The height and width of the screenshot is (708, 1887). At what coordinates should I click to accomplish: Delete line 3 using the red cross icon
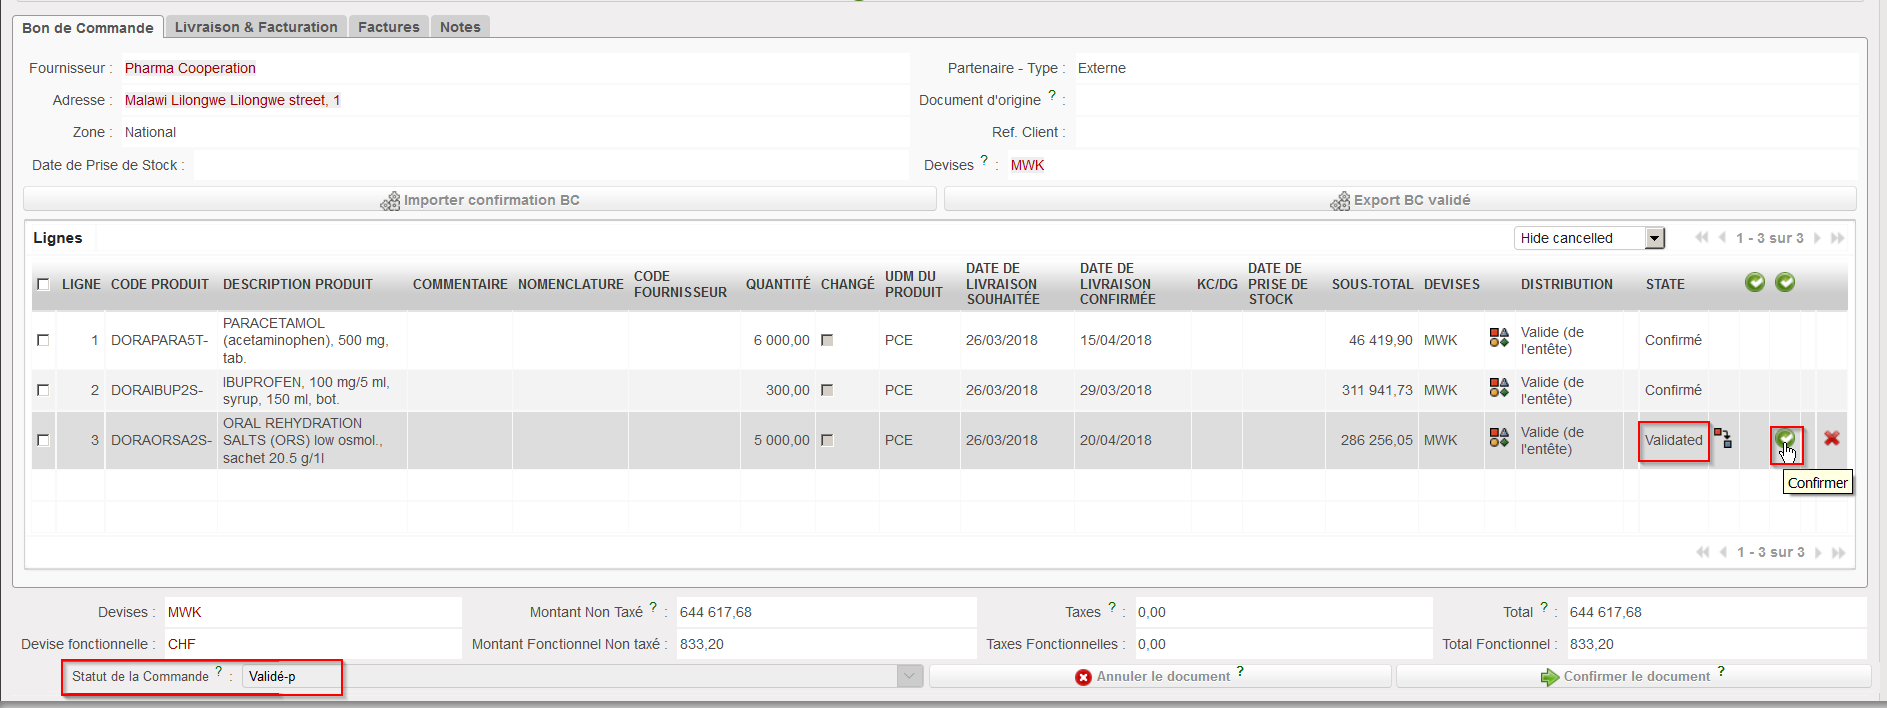[x=1831, y=439]
